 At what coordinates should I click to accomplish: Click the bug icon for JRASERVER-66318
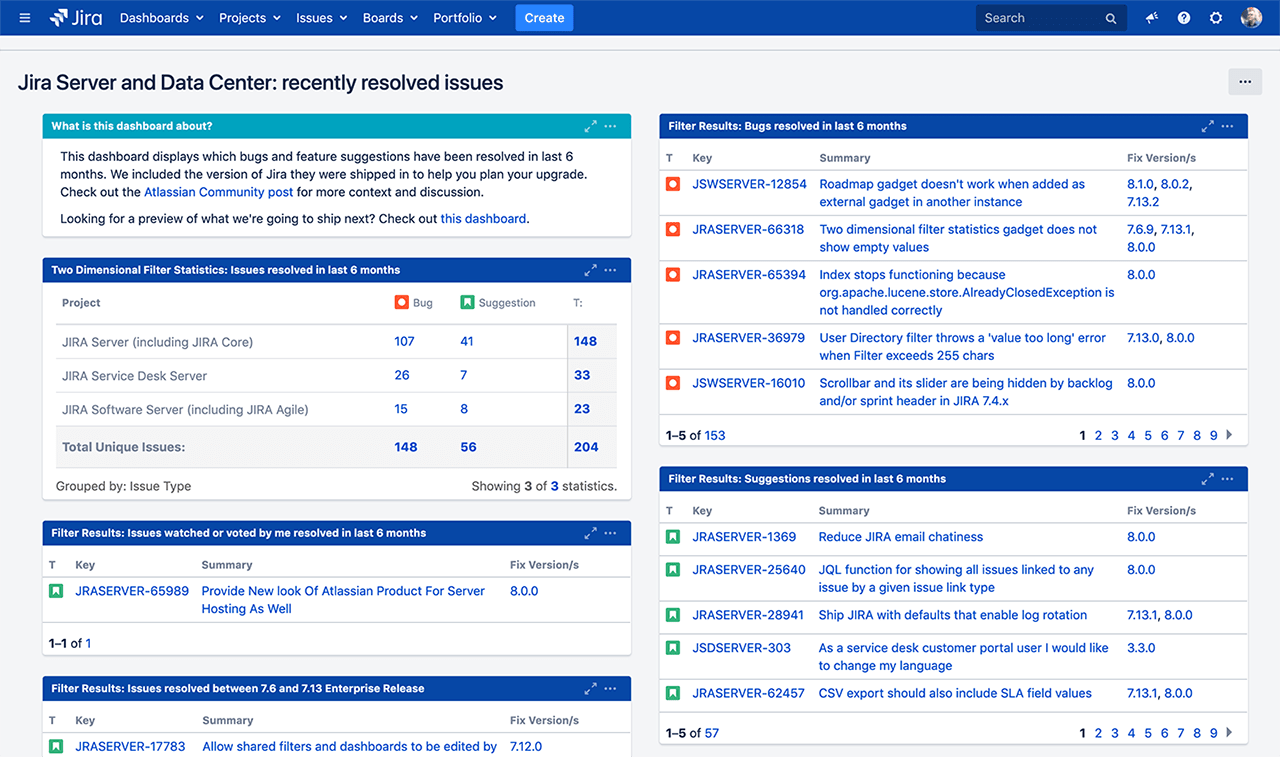pyautogui.click(x=673, y=229)
